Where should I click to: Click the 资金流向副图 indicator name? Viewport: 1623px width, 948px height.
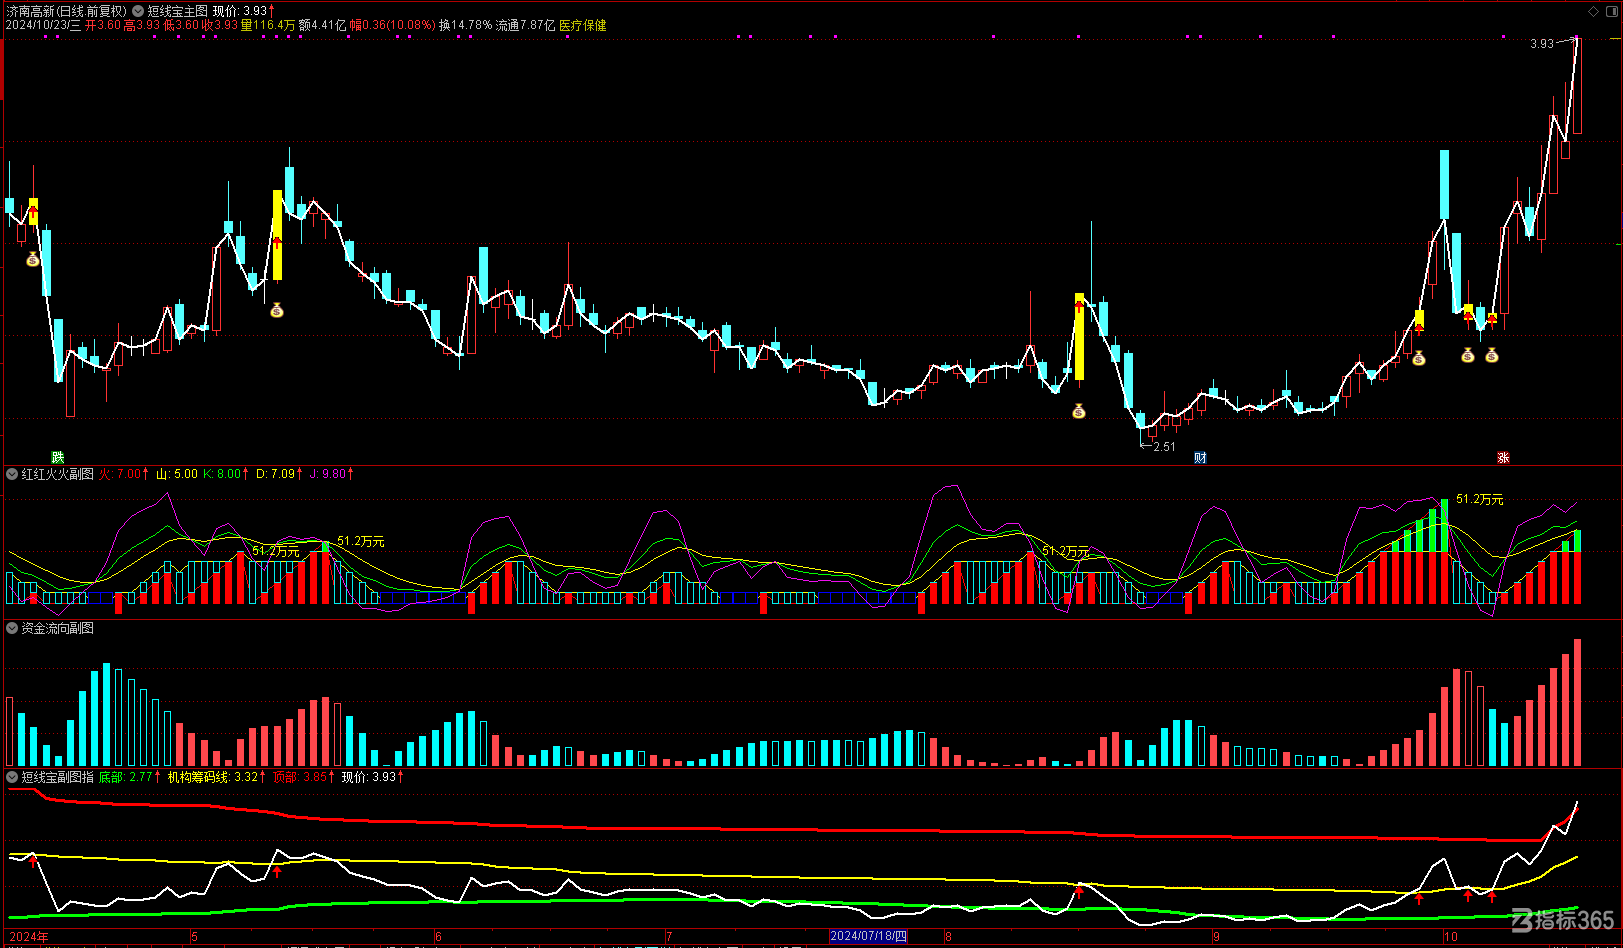58,628
